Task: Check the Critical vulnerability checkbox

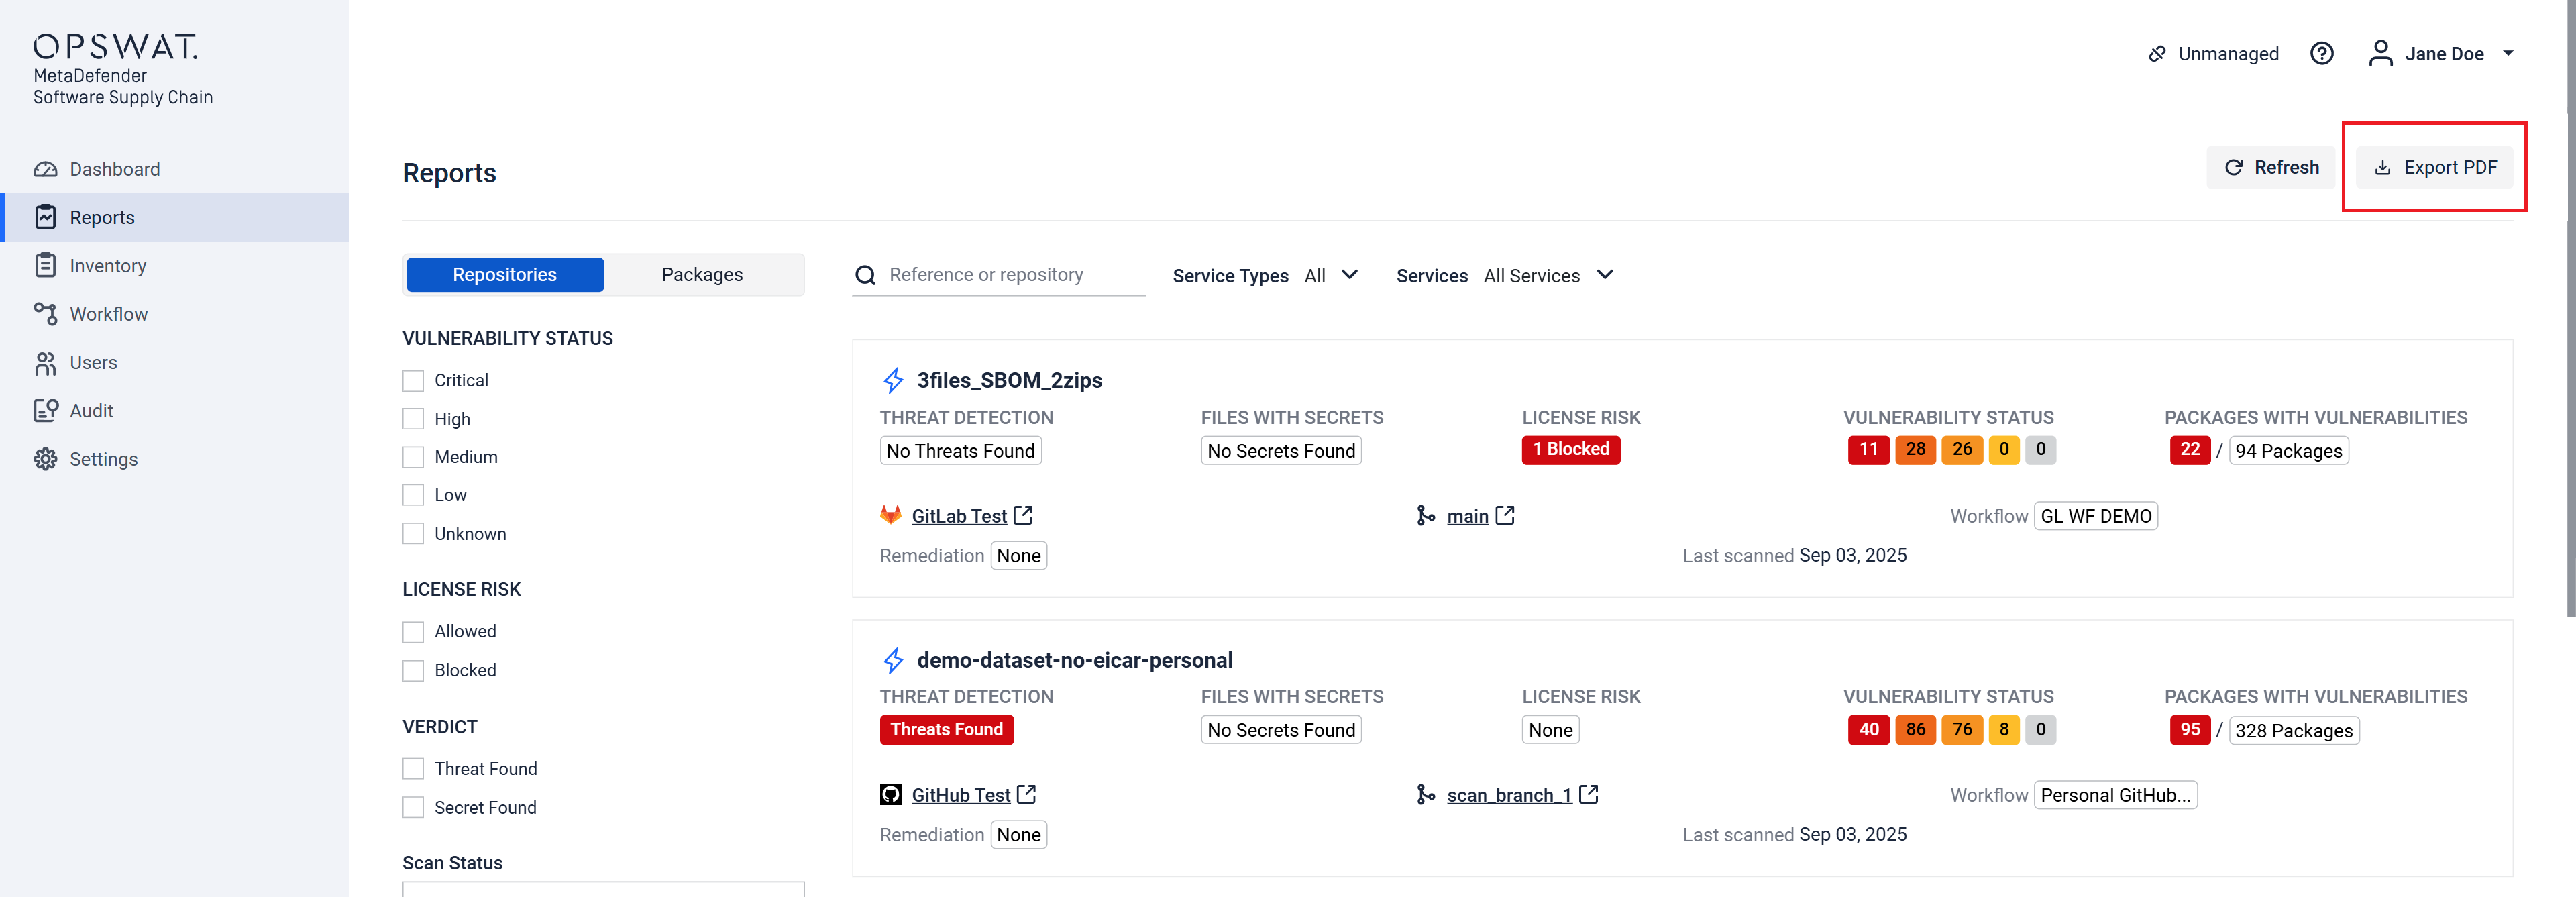Action: point(413,381)
